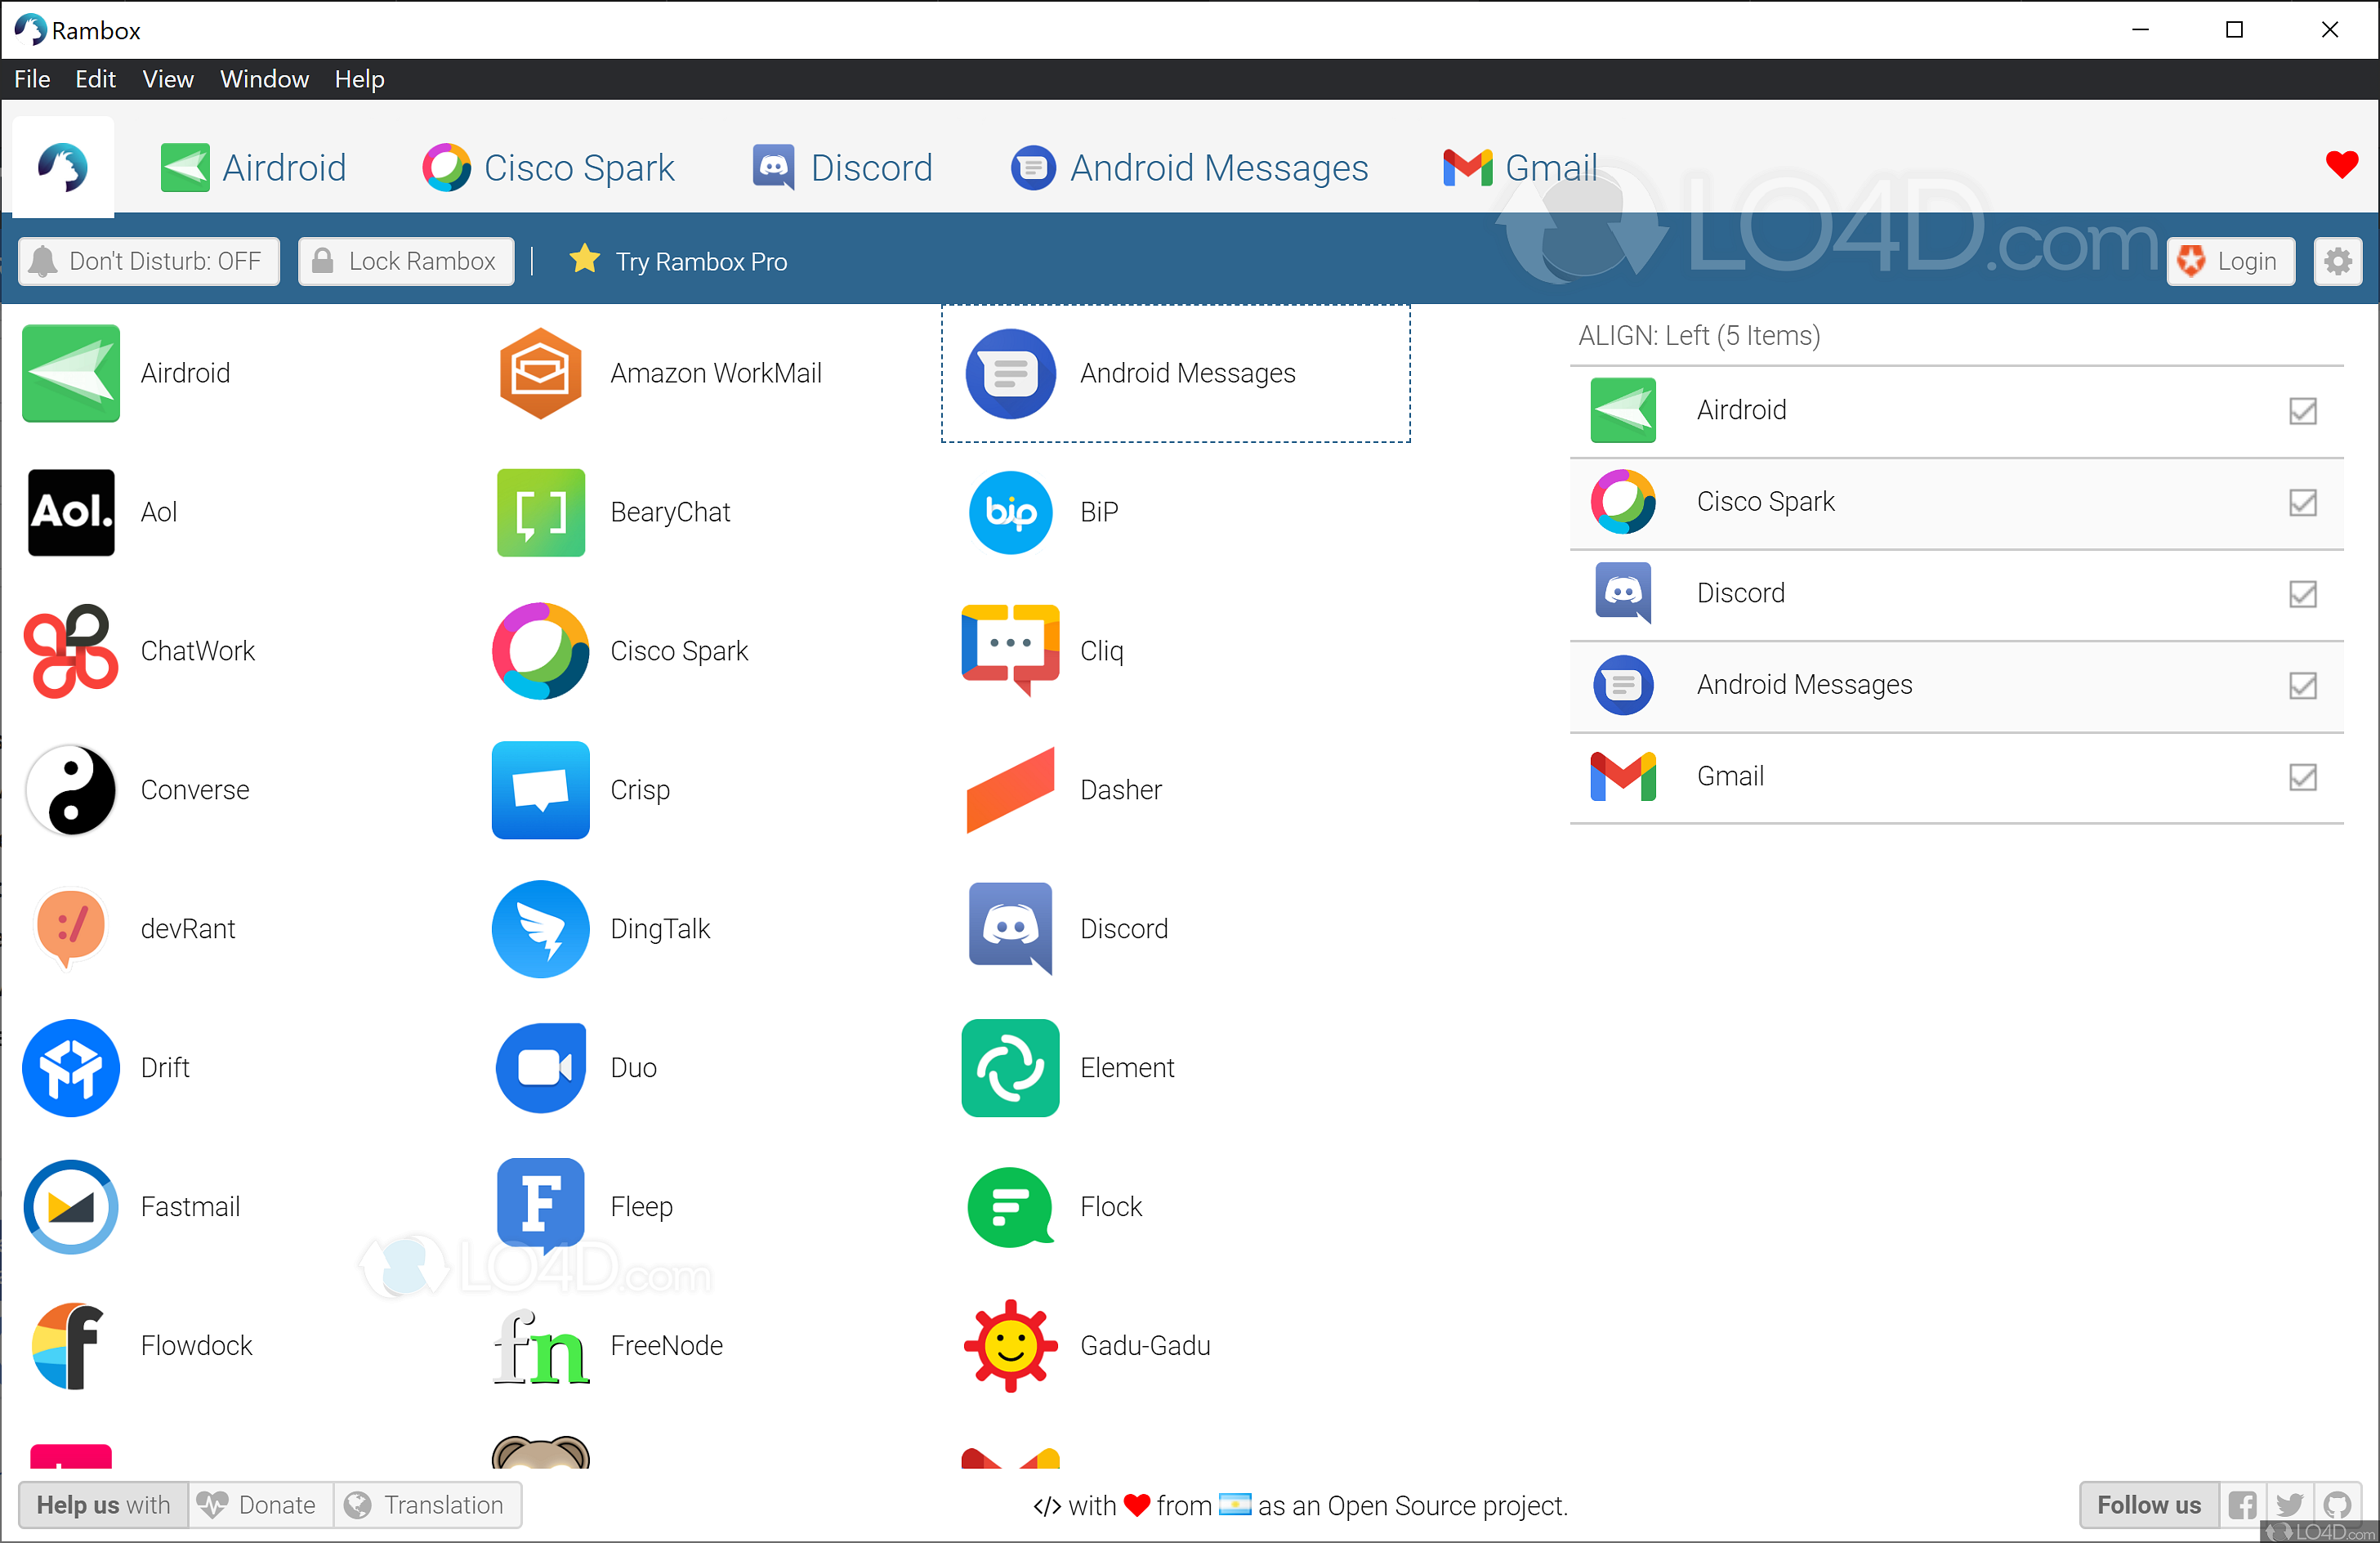Image resolution: width=2380 pixels, height=1543 pixels.
Task: Toggle Don't Disturb mode
Action: pyautogui.click(x=148, y=261)
